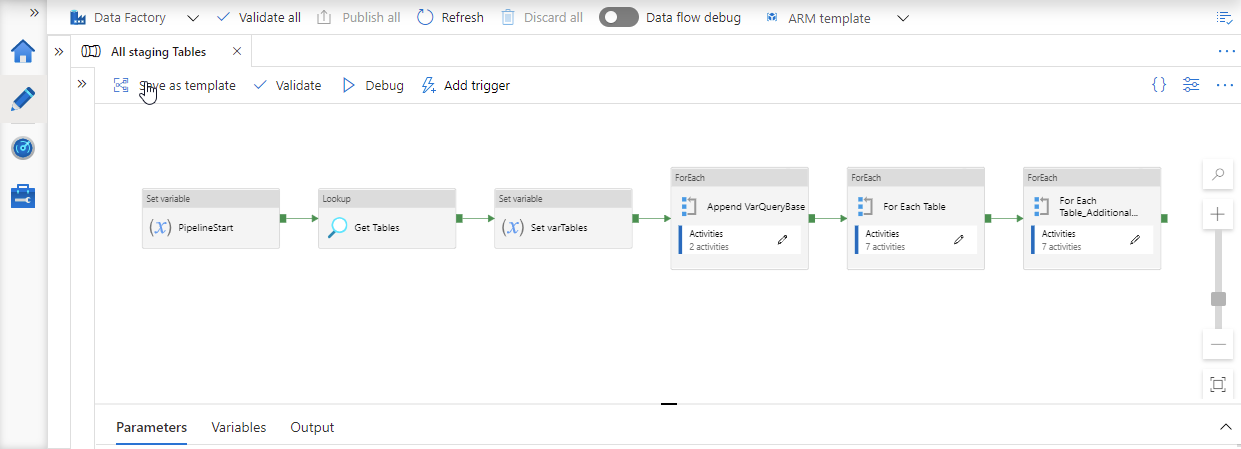Click the canvas search magnifier icon
1241x449 pixels.
click(1218, 175)
